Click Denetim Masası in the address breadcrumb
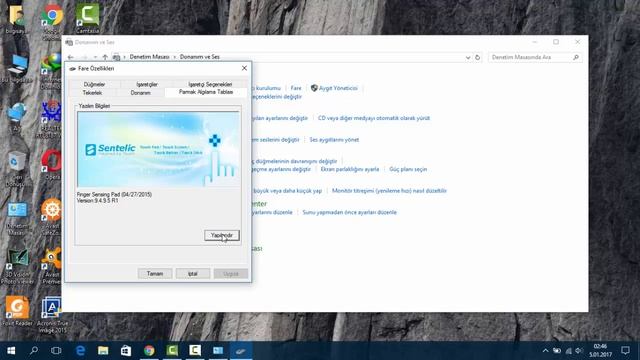This screenshot has height=360, width=640. click(x=149, y=57)
